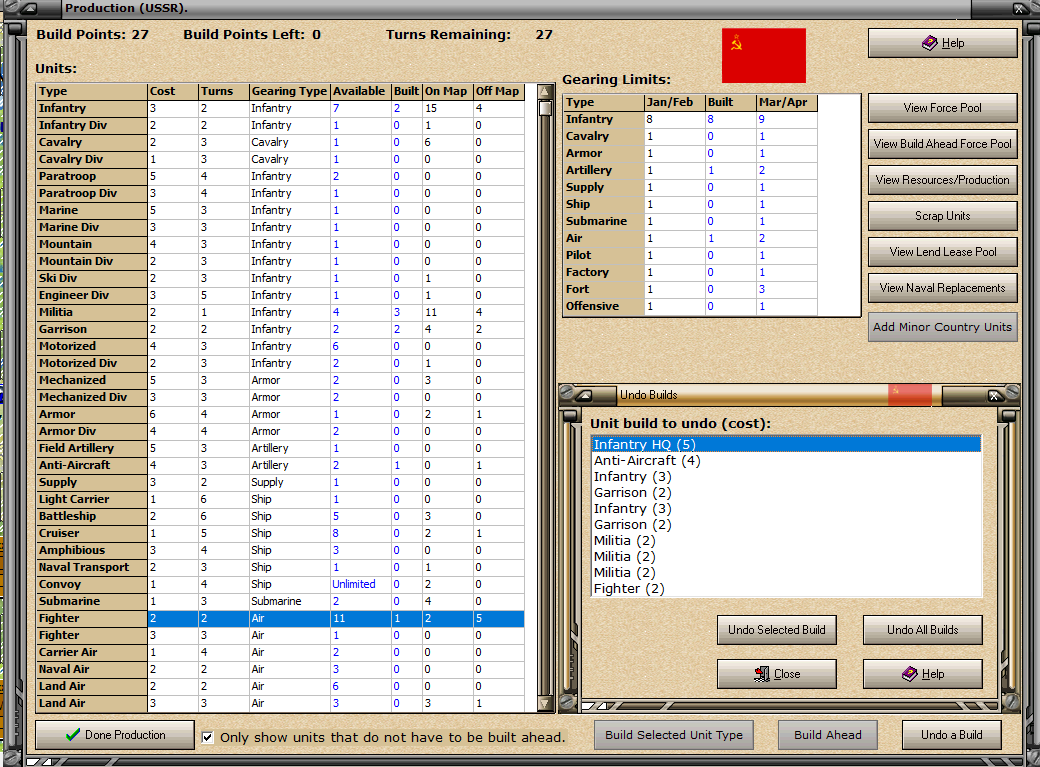
Task: Select the Convoy unit row
Action: point(280,584)
